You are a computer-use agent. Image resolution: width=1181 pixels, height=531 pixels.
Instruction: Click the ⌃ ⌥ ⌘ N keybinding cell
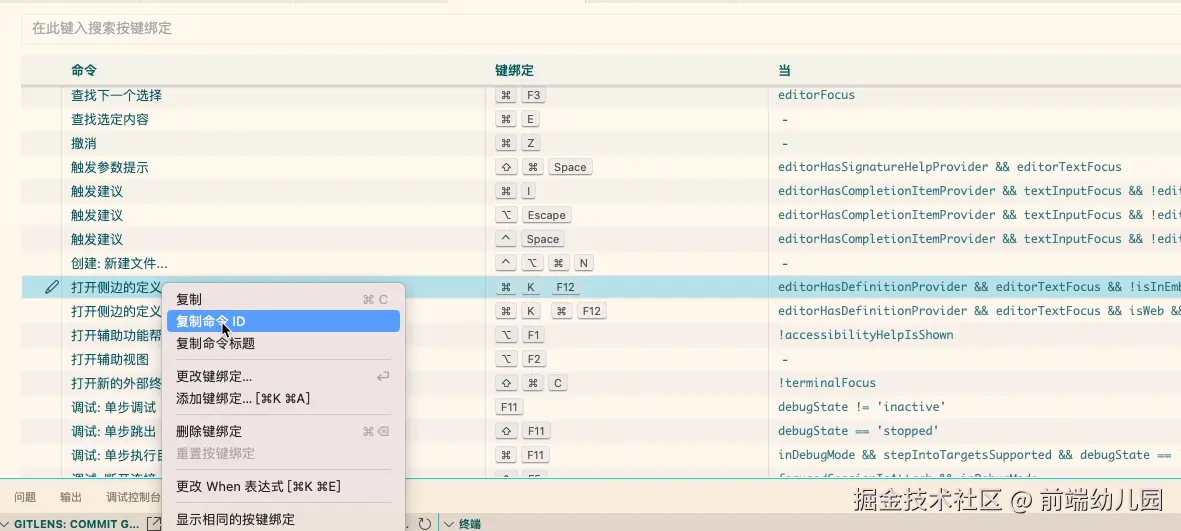point(545,264)
